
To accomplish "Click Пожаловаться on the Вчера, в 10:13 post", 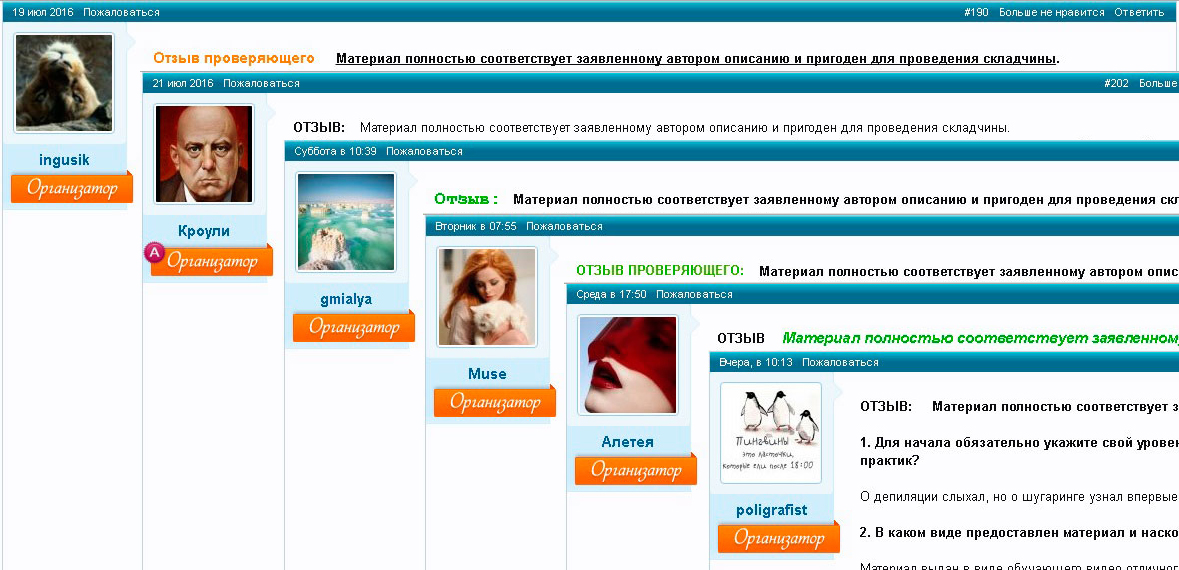I will [840, 362].
